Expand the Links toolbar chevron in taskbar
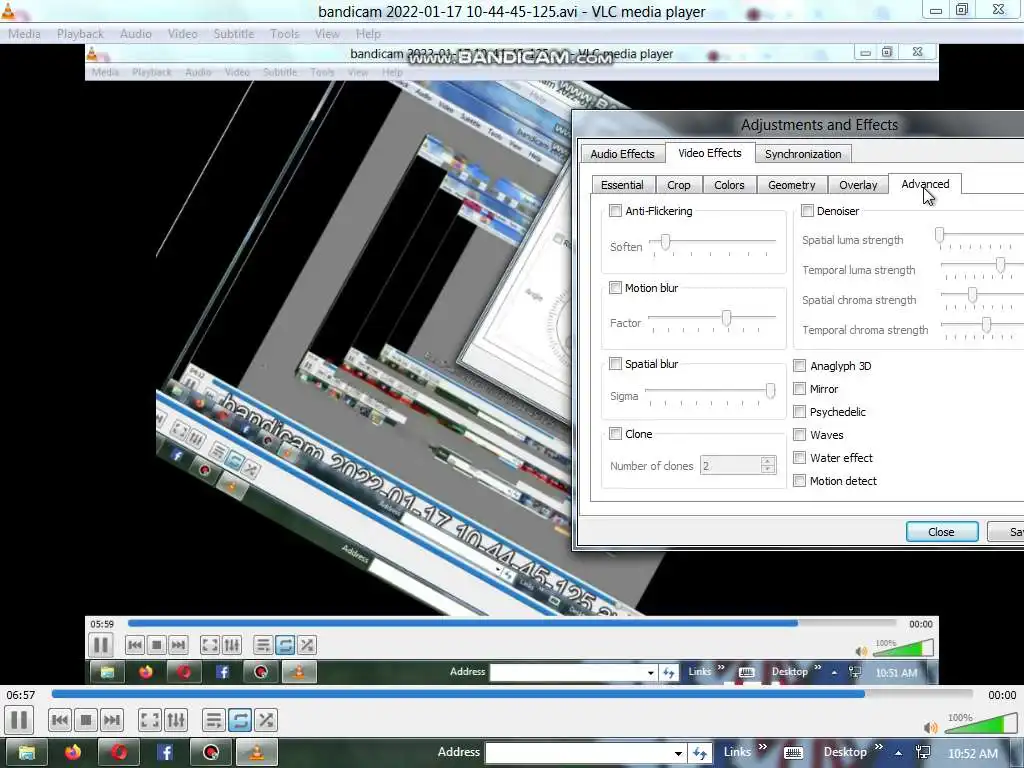The height and width of the screenshot is (768, 1024). click(762, 747)
